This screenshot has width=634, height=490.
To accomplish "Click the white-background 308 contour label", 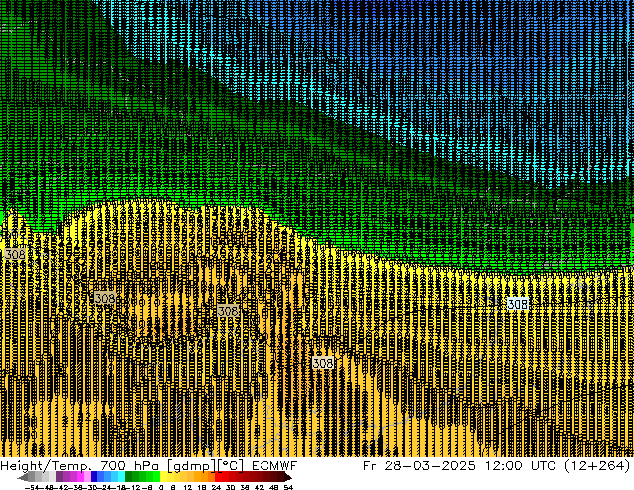I will pos(518,304).
